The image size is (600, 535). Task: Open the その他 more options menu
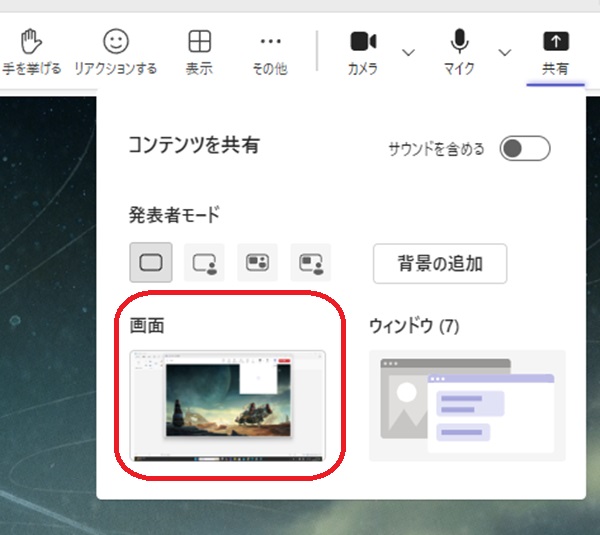270,43
